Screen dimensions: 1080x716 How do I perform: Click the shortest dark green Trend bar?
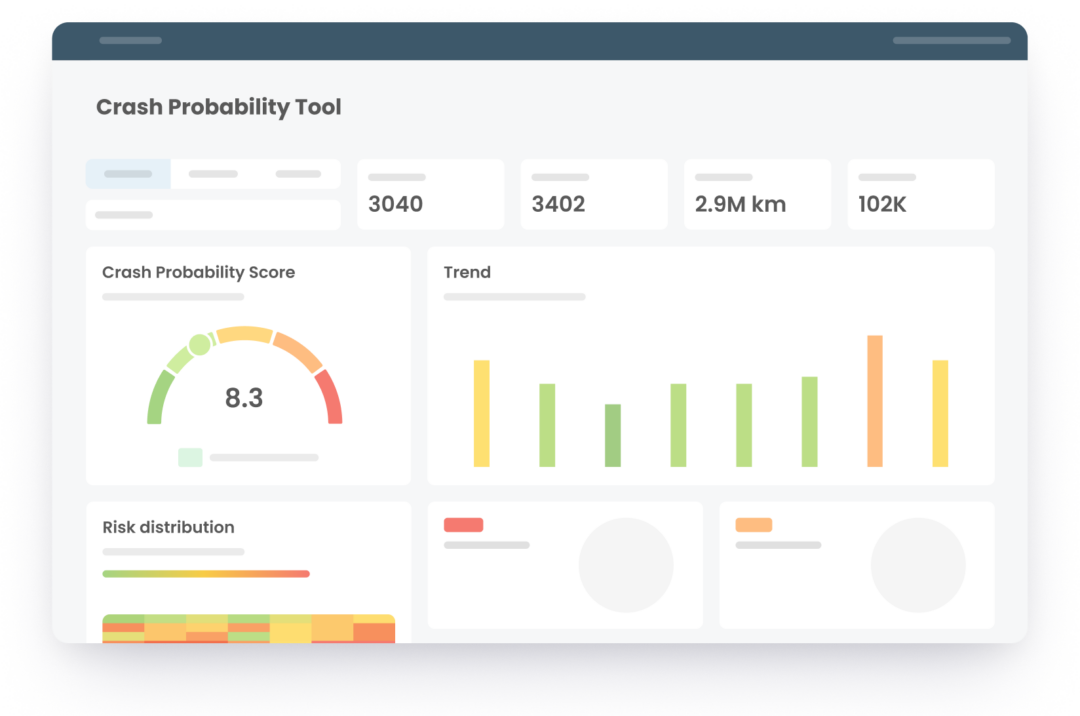pos(613,435)
